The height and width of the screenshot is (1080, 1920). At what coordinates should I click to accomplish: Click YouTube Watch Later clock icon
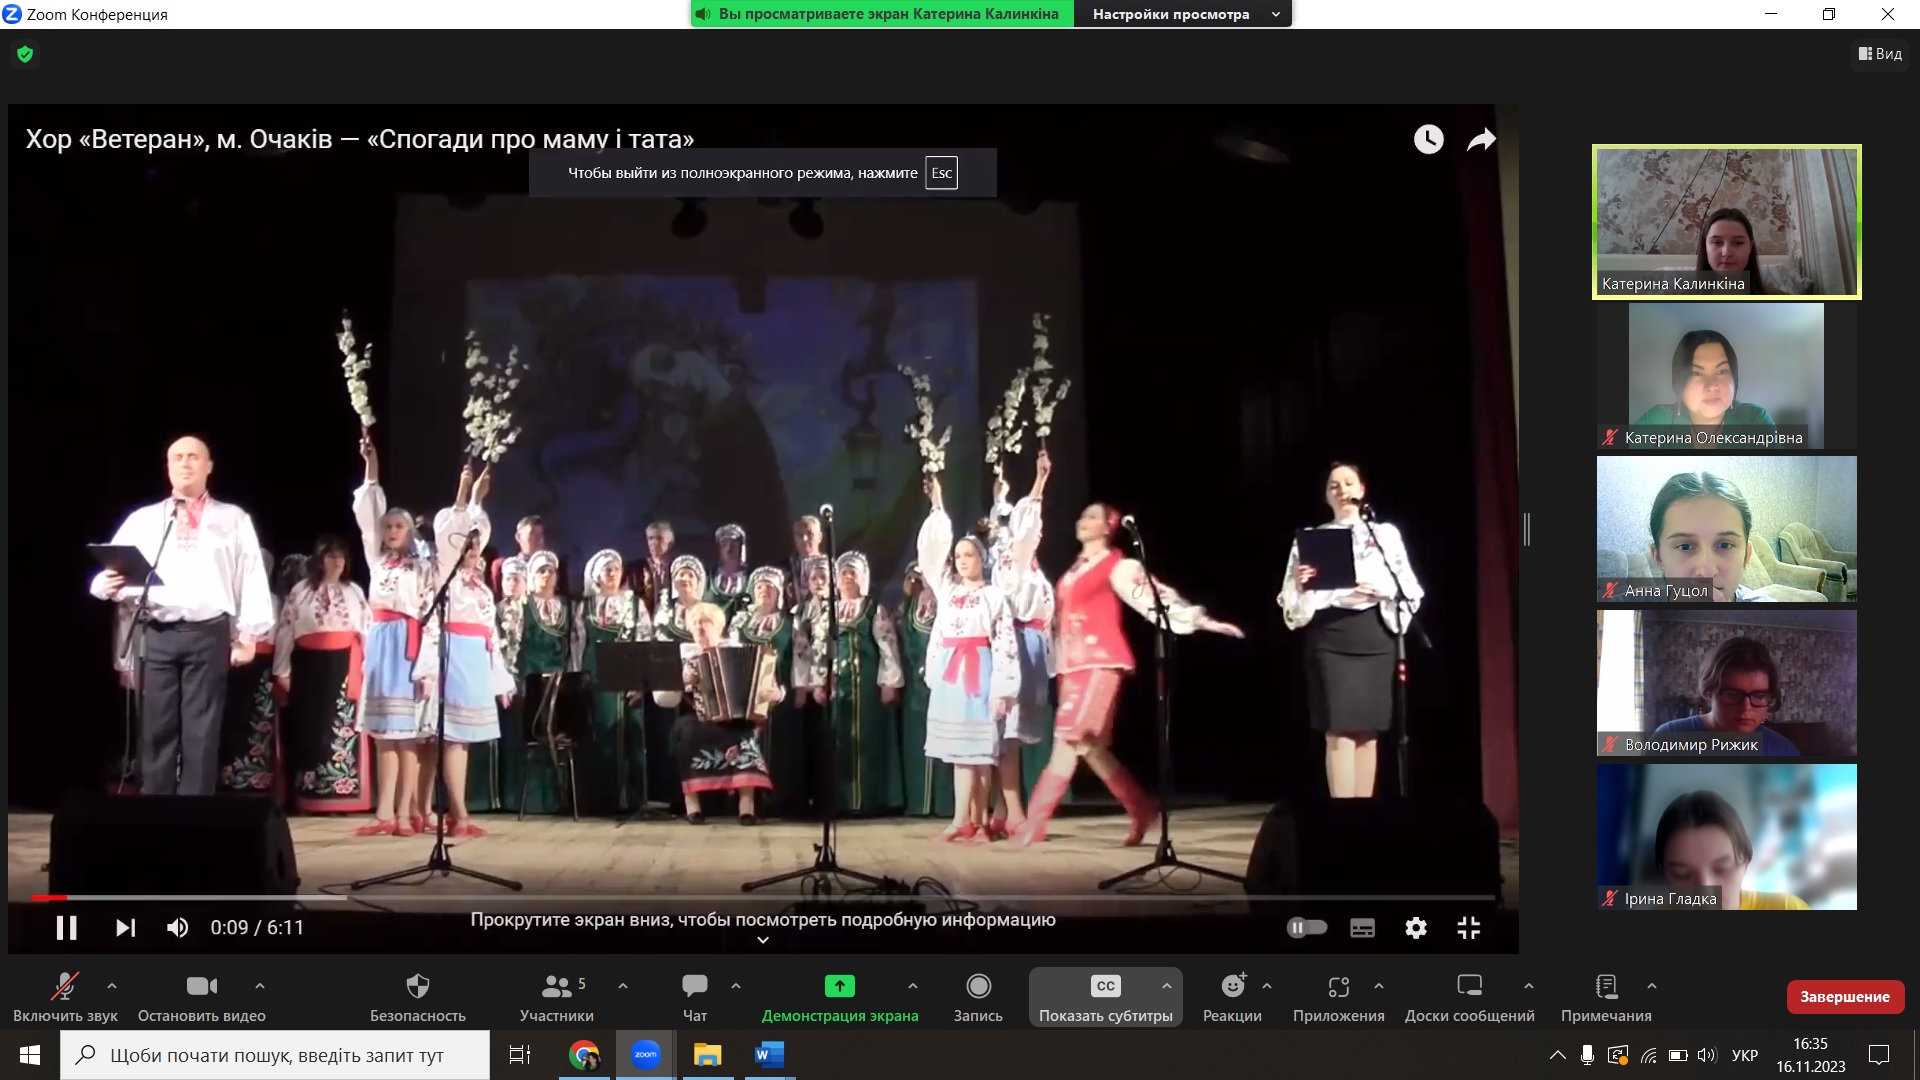point(1428,139)
